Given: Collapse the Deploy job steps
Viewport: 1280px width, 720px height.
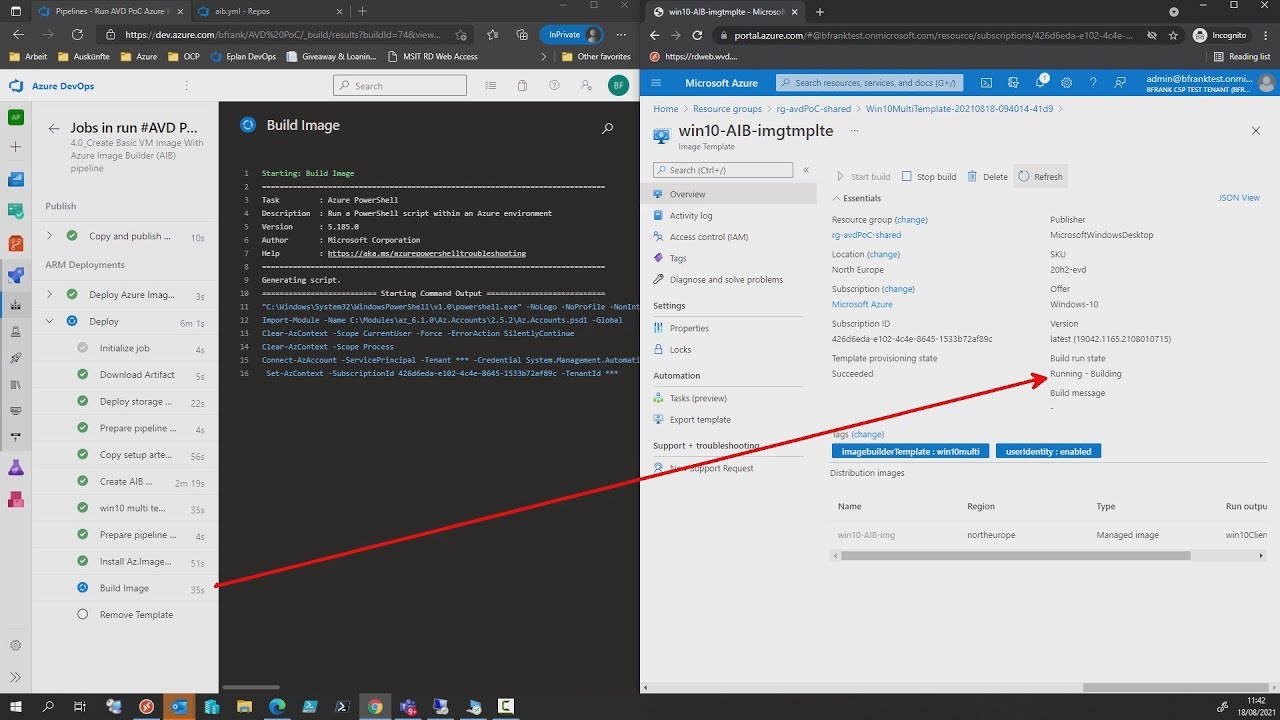Looking at the screenshot, I should point(49,321).
